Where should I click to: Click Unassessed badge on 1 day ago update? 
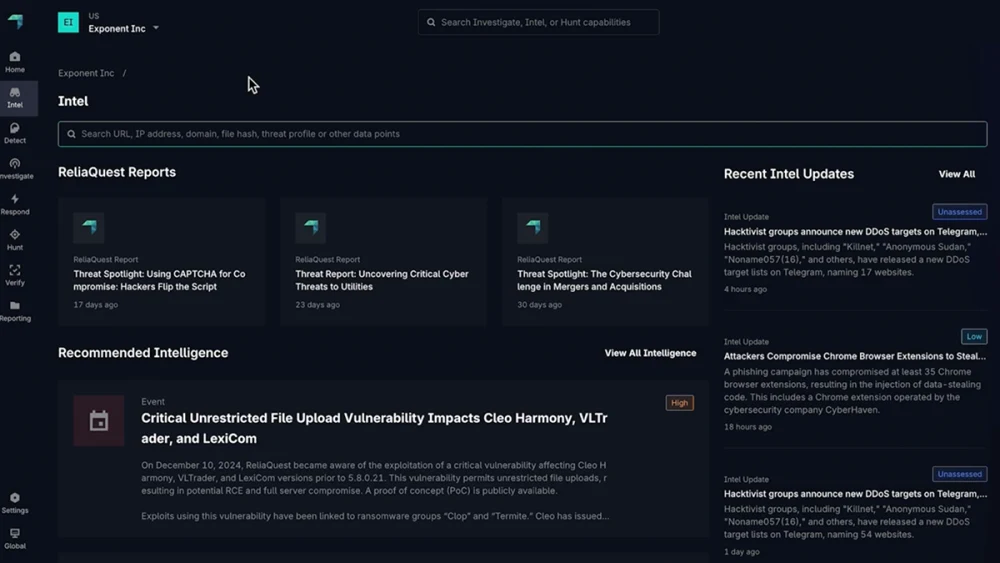(959, 474)
